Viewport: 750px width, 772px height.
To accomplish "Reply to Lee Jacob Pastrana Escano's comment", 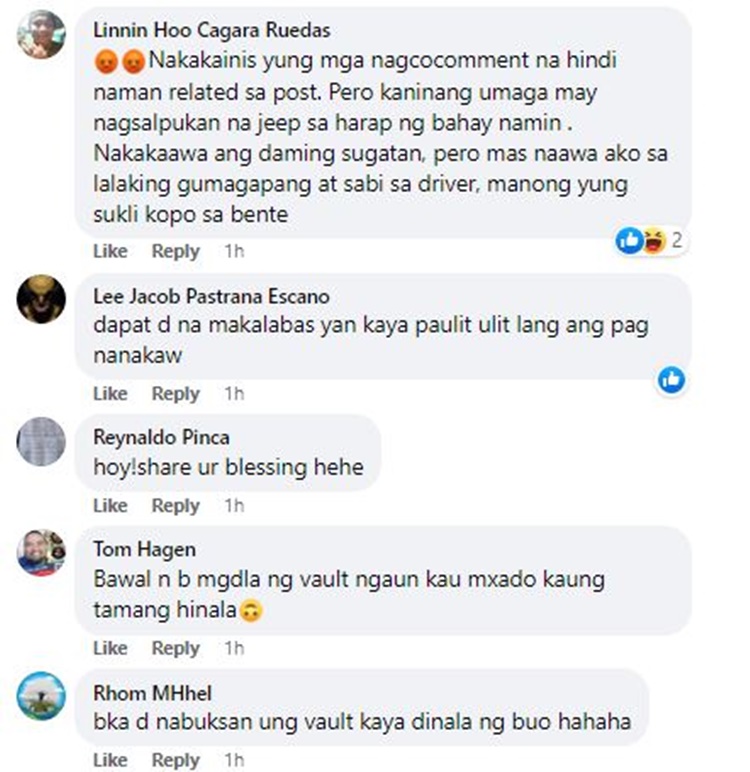I will 176,393.
